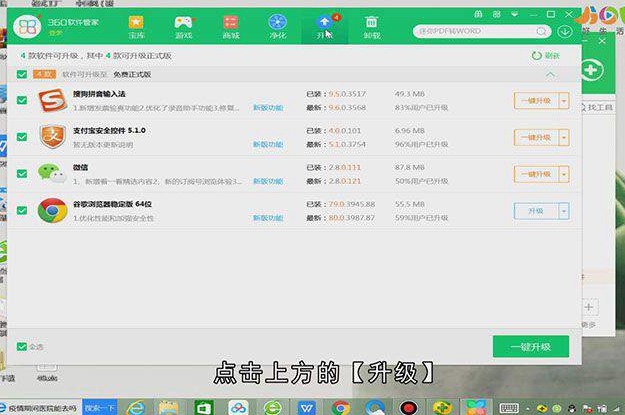Click the red record taskbar icon
Viewport: 625px width, 415px height.
coord(409,407)
